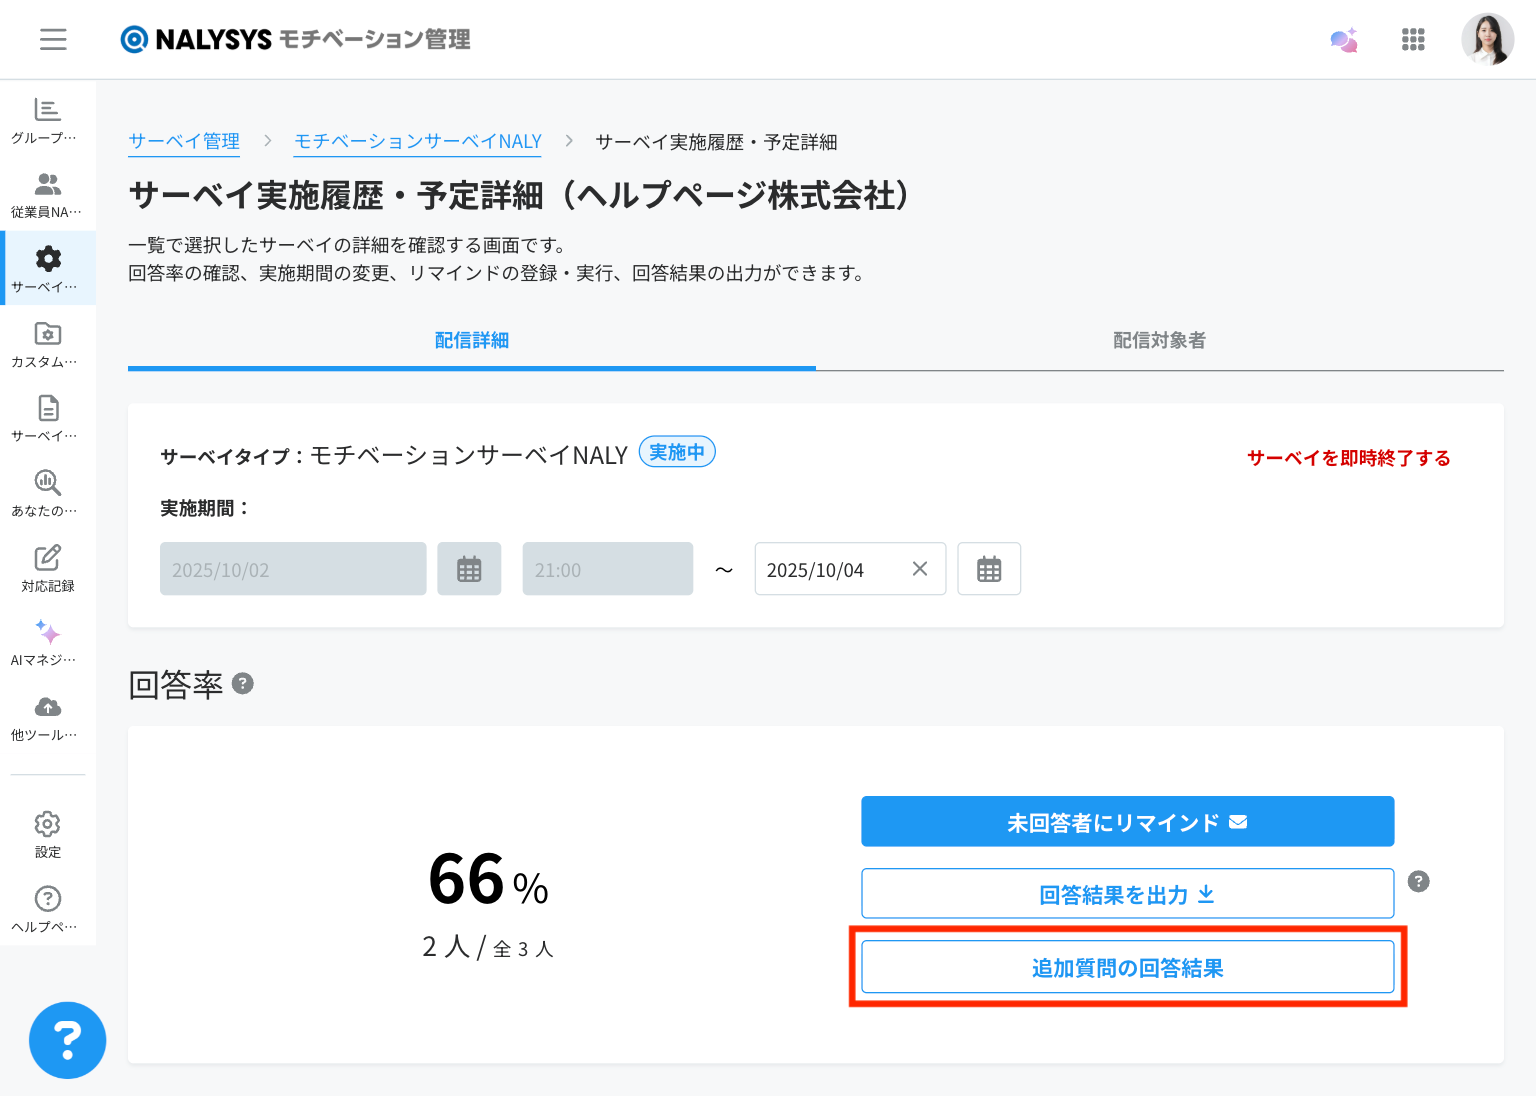The width and height of the screenshot is (1536, 1096).
Task: Open the AIマネジ sidebar icon
Action: click(x=47, y=642)
